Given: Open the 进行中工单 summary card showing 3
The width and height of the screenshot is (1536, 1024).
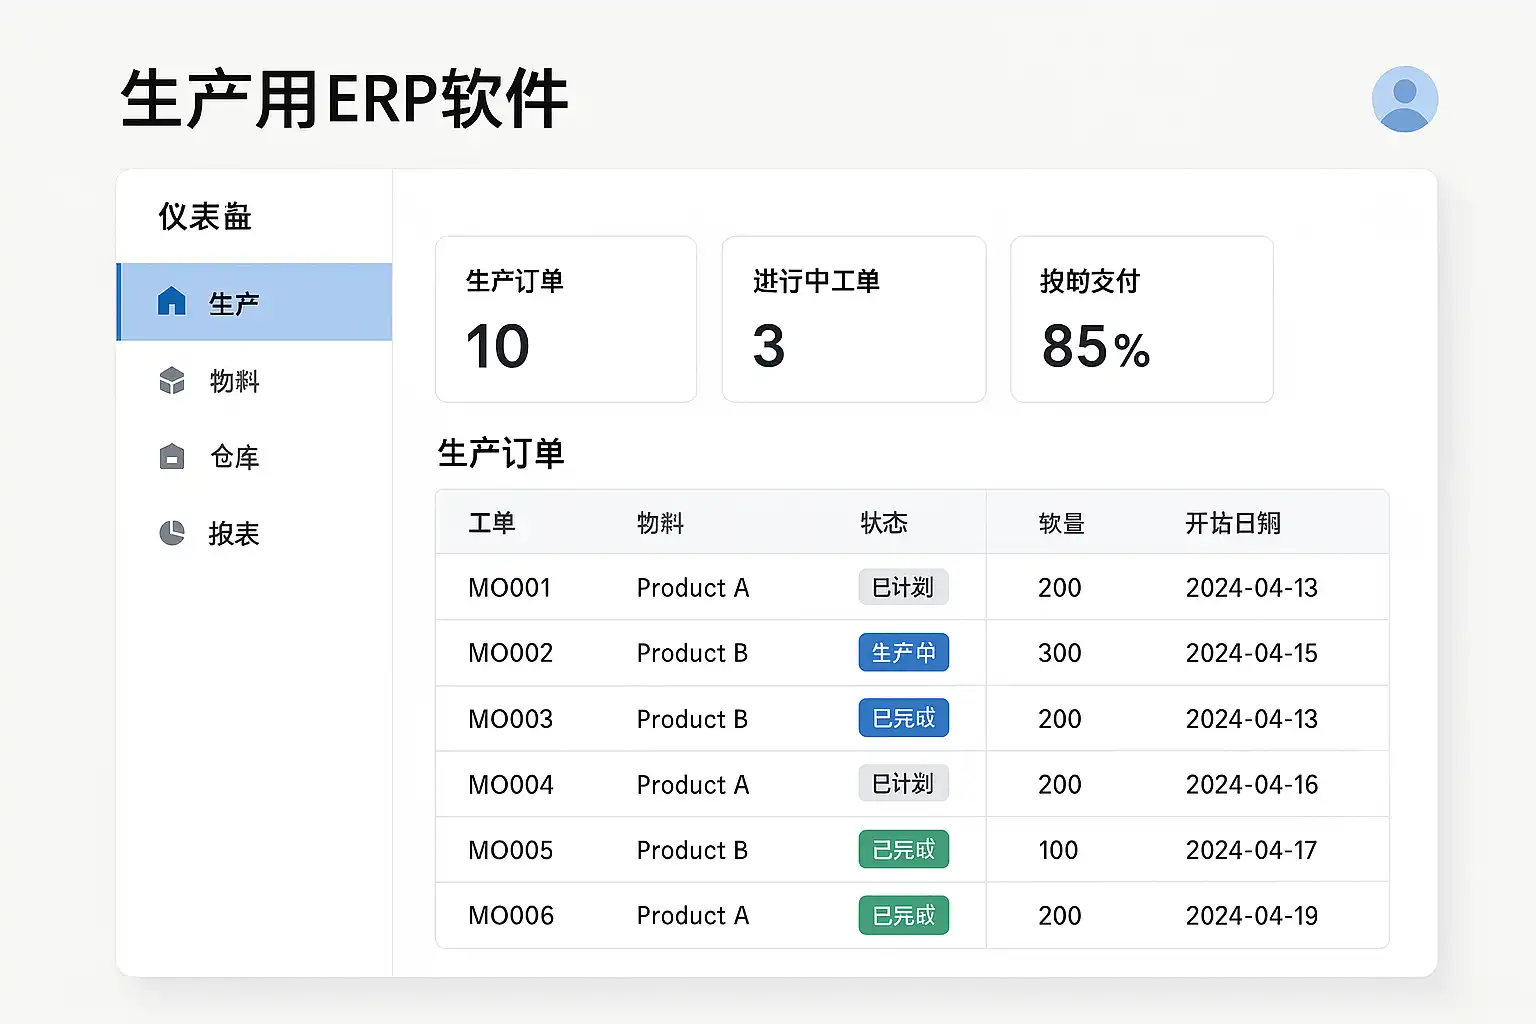Looking at the screenshot, I should [x=853, y=319].
